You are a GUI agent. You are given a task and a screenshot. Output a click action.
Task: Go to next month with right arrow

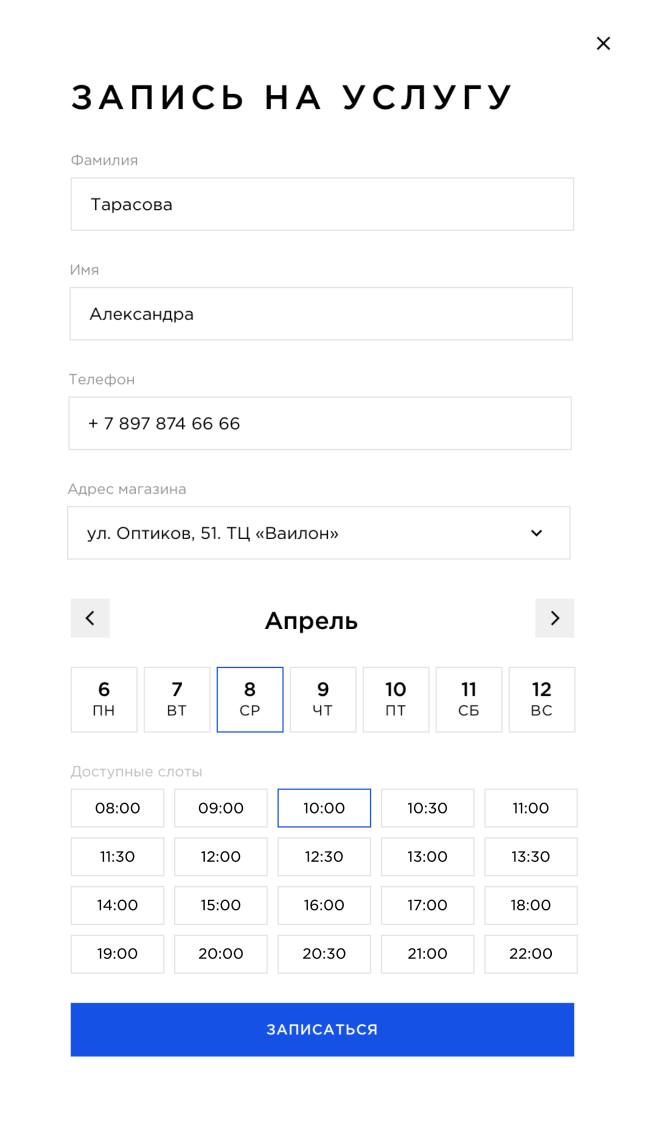click(555, 618)
